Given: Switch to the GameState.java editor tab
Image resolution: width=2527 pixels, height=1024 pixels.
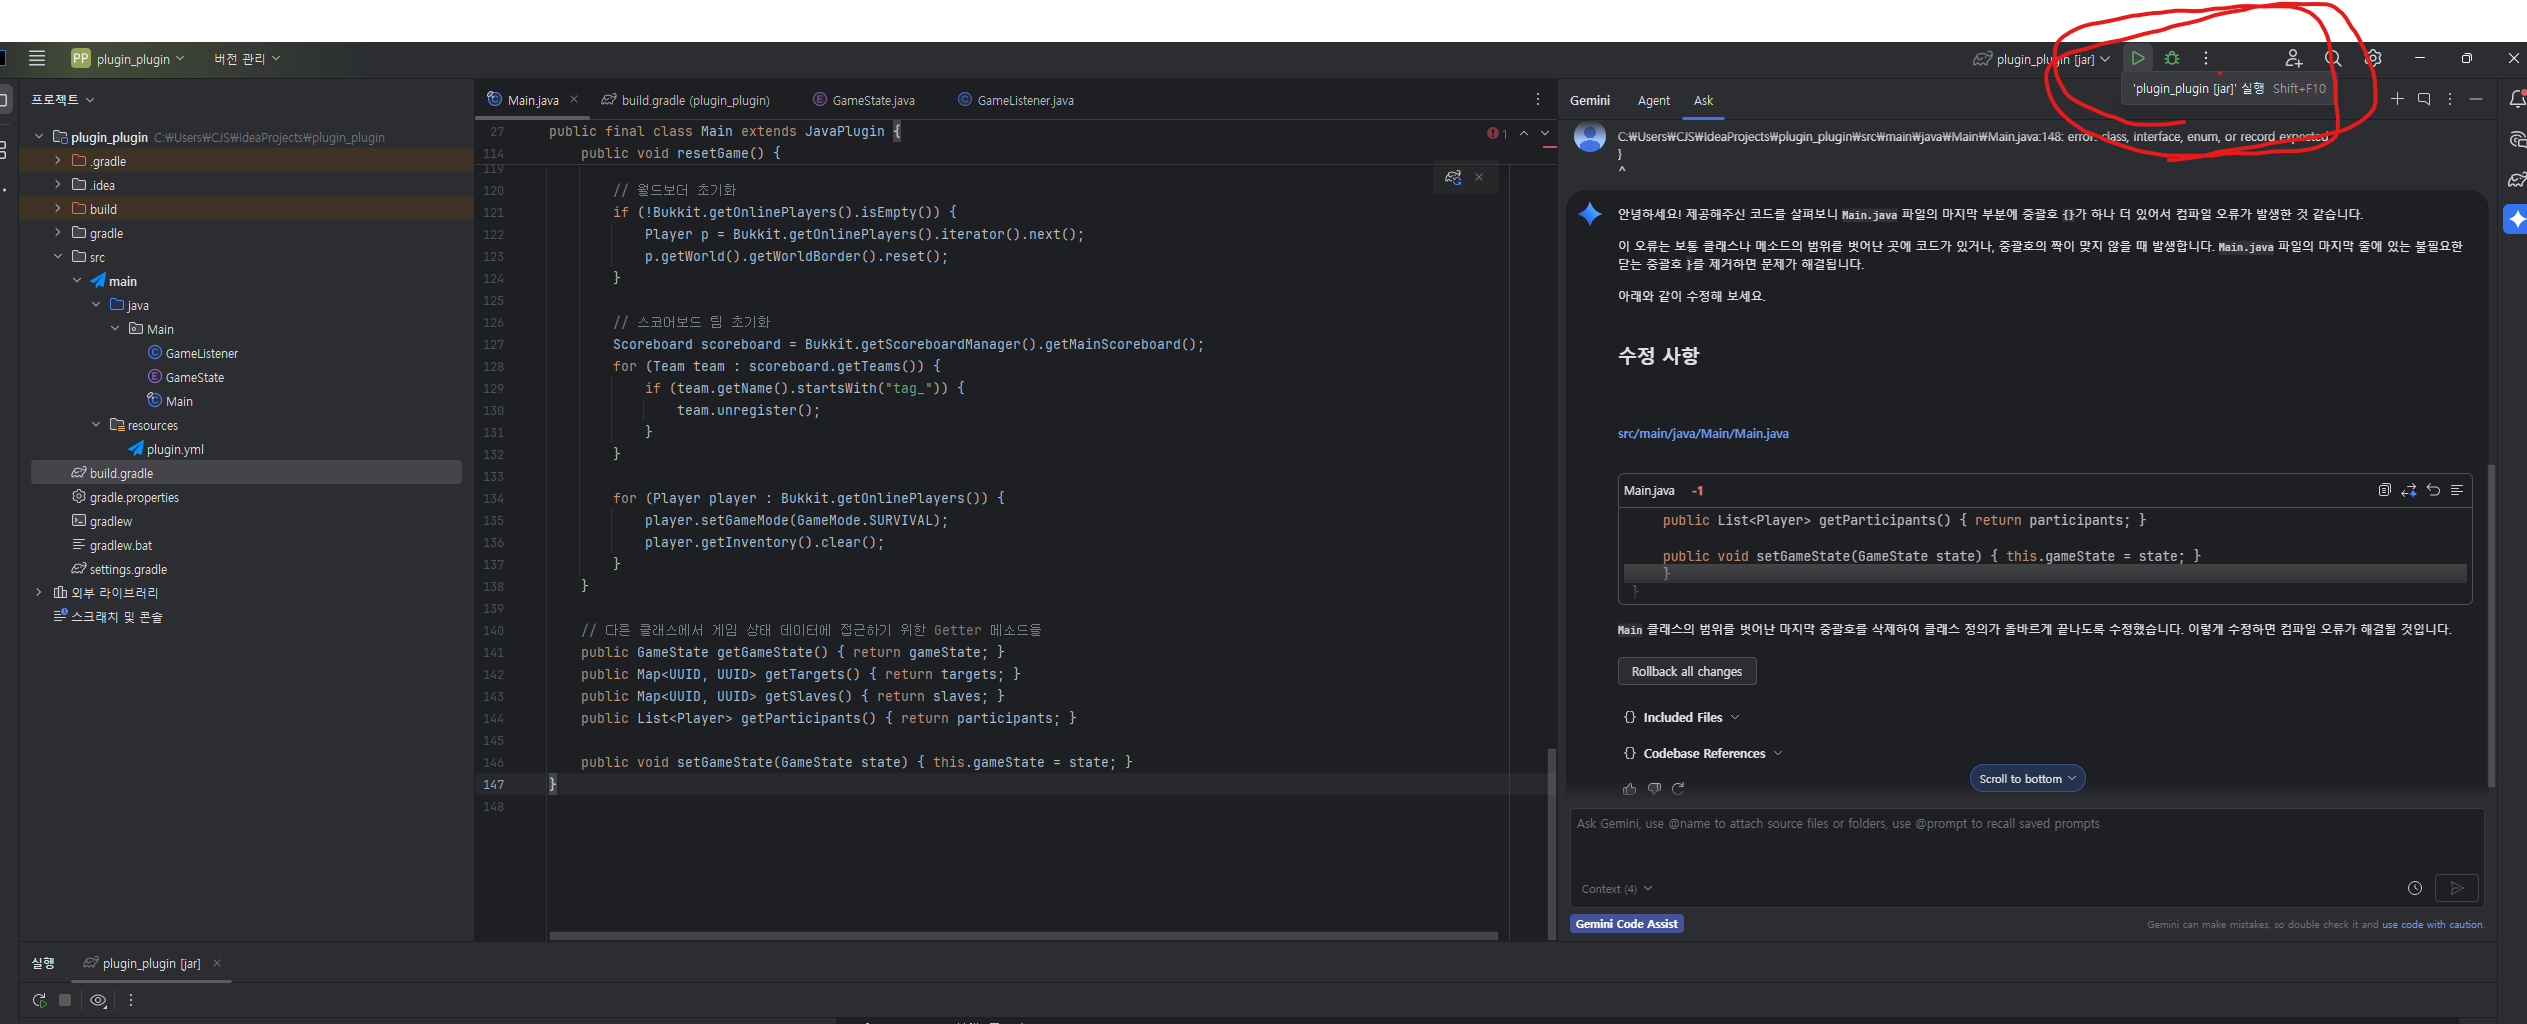Looking at the screenshot, I should pos(872,101).
